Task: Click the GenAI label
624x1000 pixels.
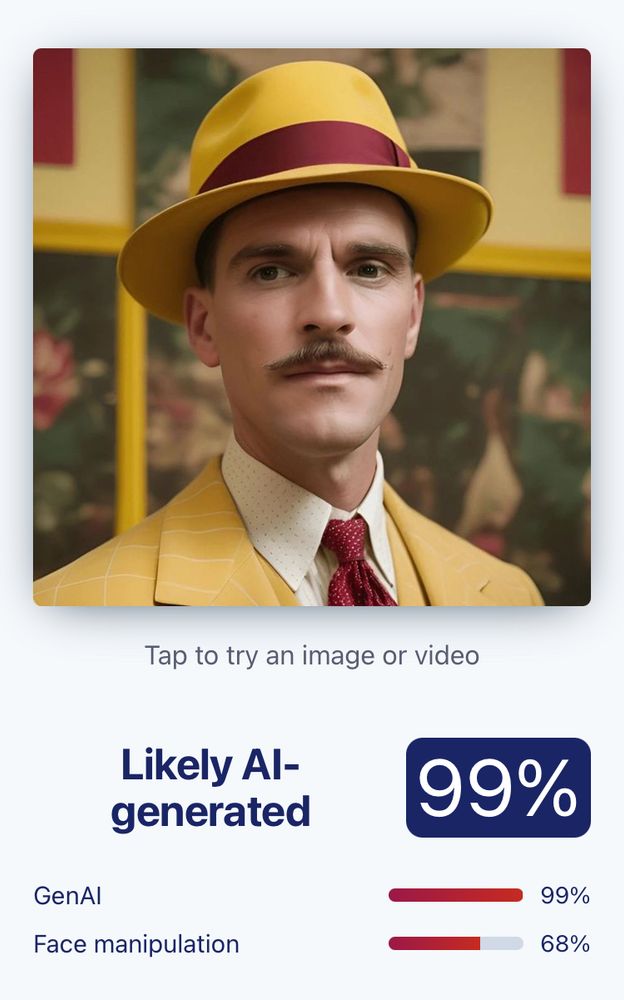Action: point(67,895)
